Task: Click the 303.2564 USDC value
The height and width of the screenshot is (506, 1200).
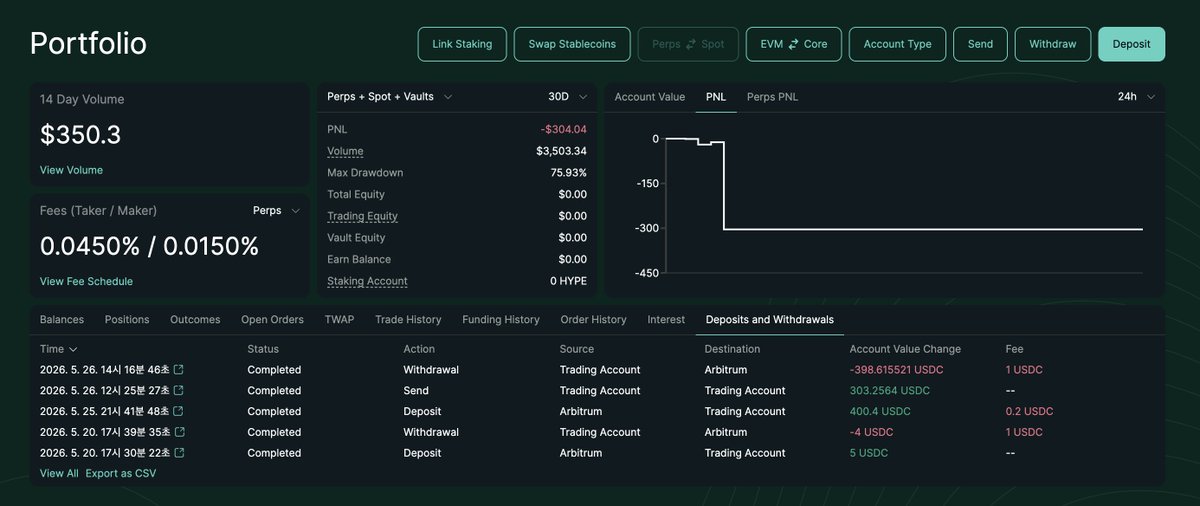Action: coord(889,391)
